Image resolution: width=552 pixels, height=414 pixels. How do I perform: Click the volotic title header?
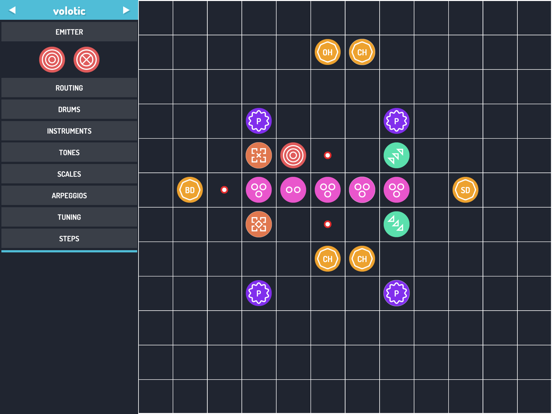[x=69, y=11]
